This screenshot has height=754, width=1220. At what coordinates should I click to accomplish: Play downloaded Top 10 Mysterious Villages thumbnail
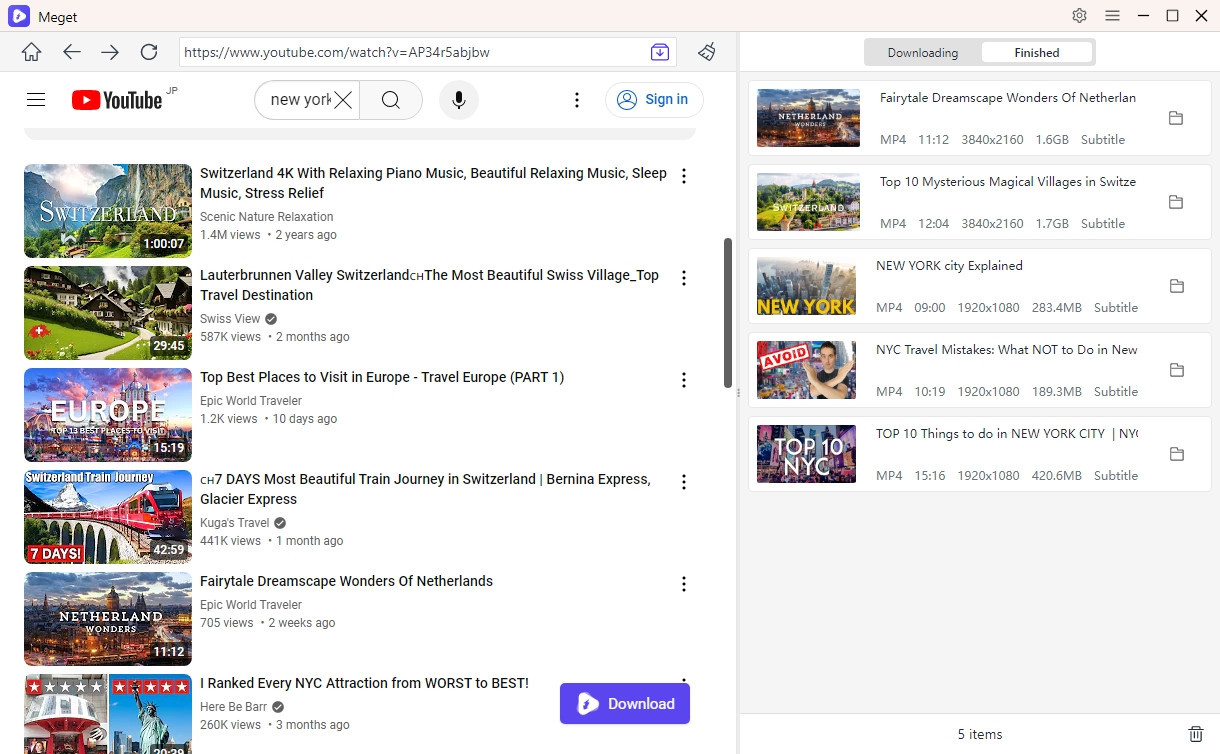(808, 202)
